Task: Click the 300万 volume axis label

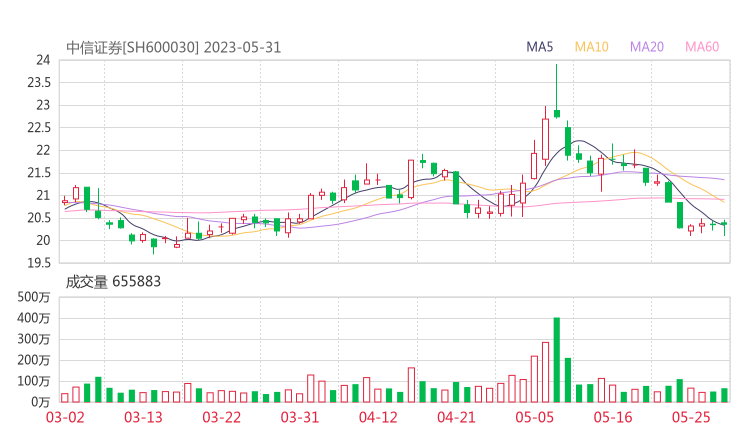Action: click(34, 339)
